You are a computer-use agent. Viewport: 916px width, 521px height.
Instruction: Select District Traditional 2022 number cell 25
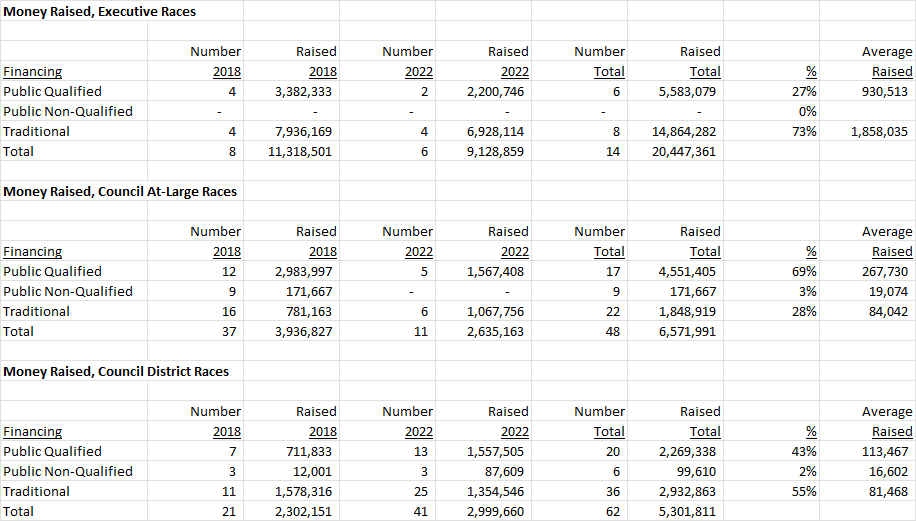pos(421,492)
